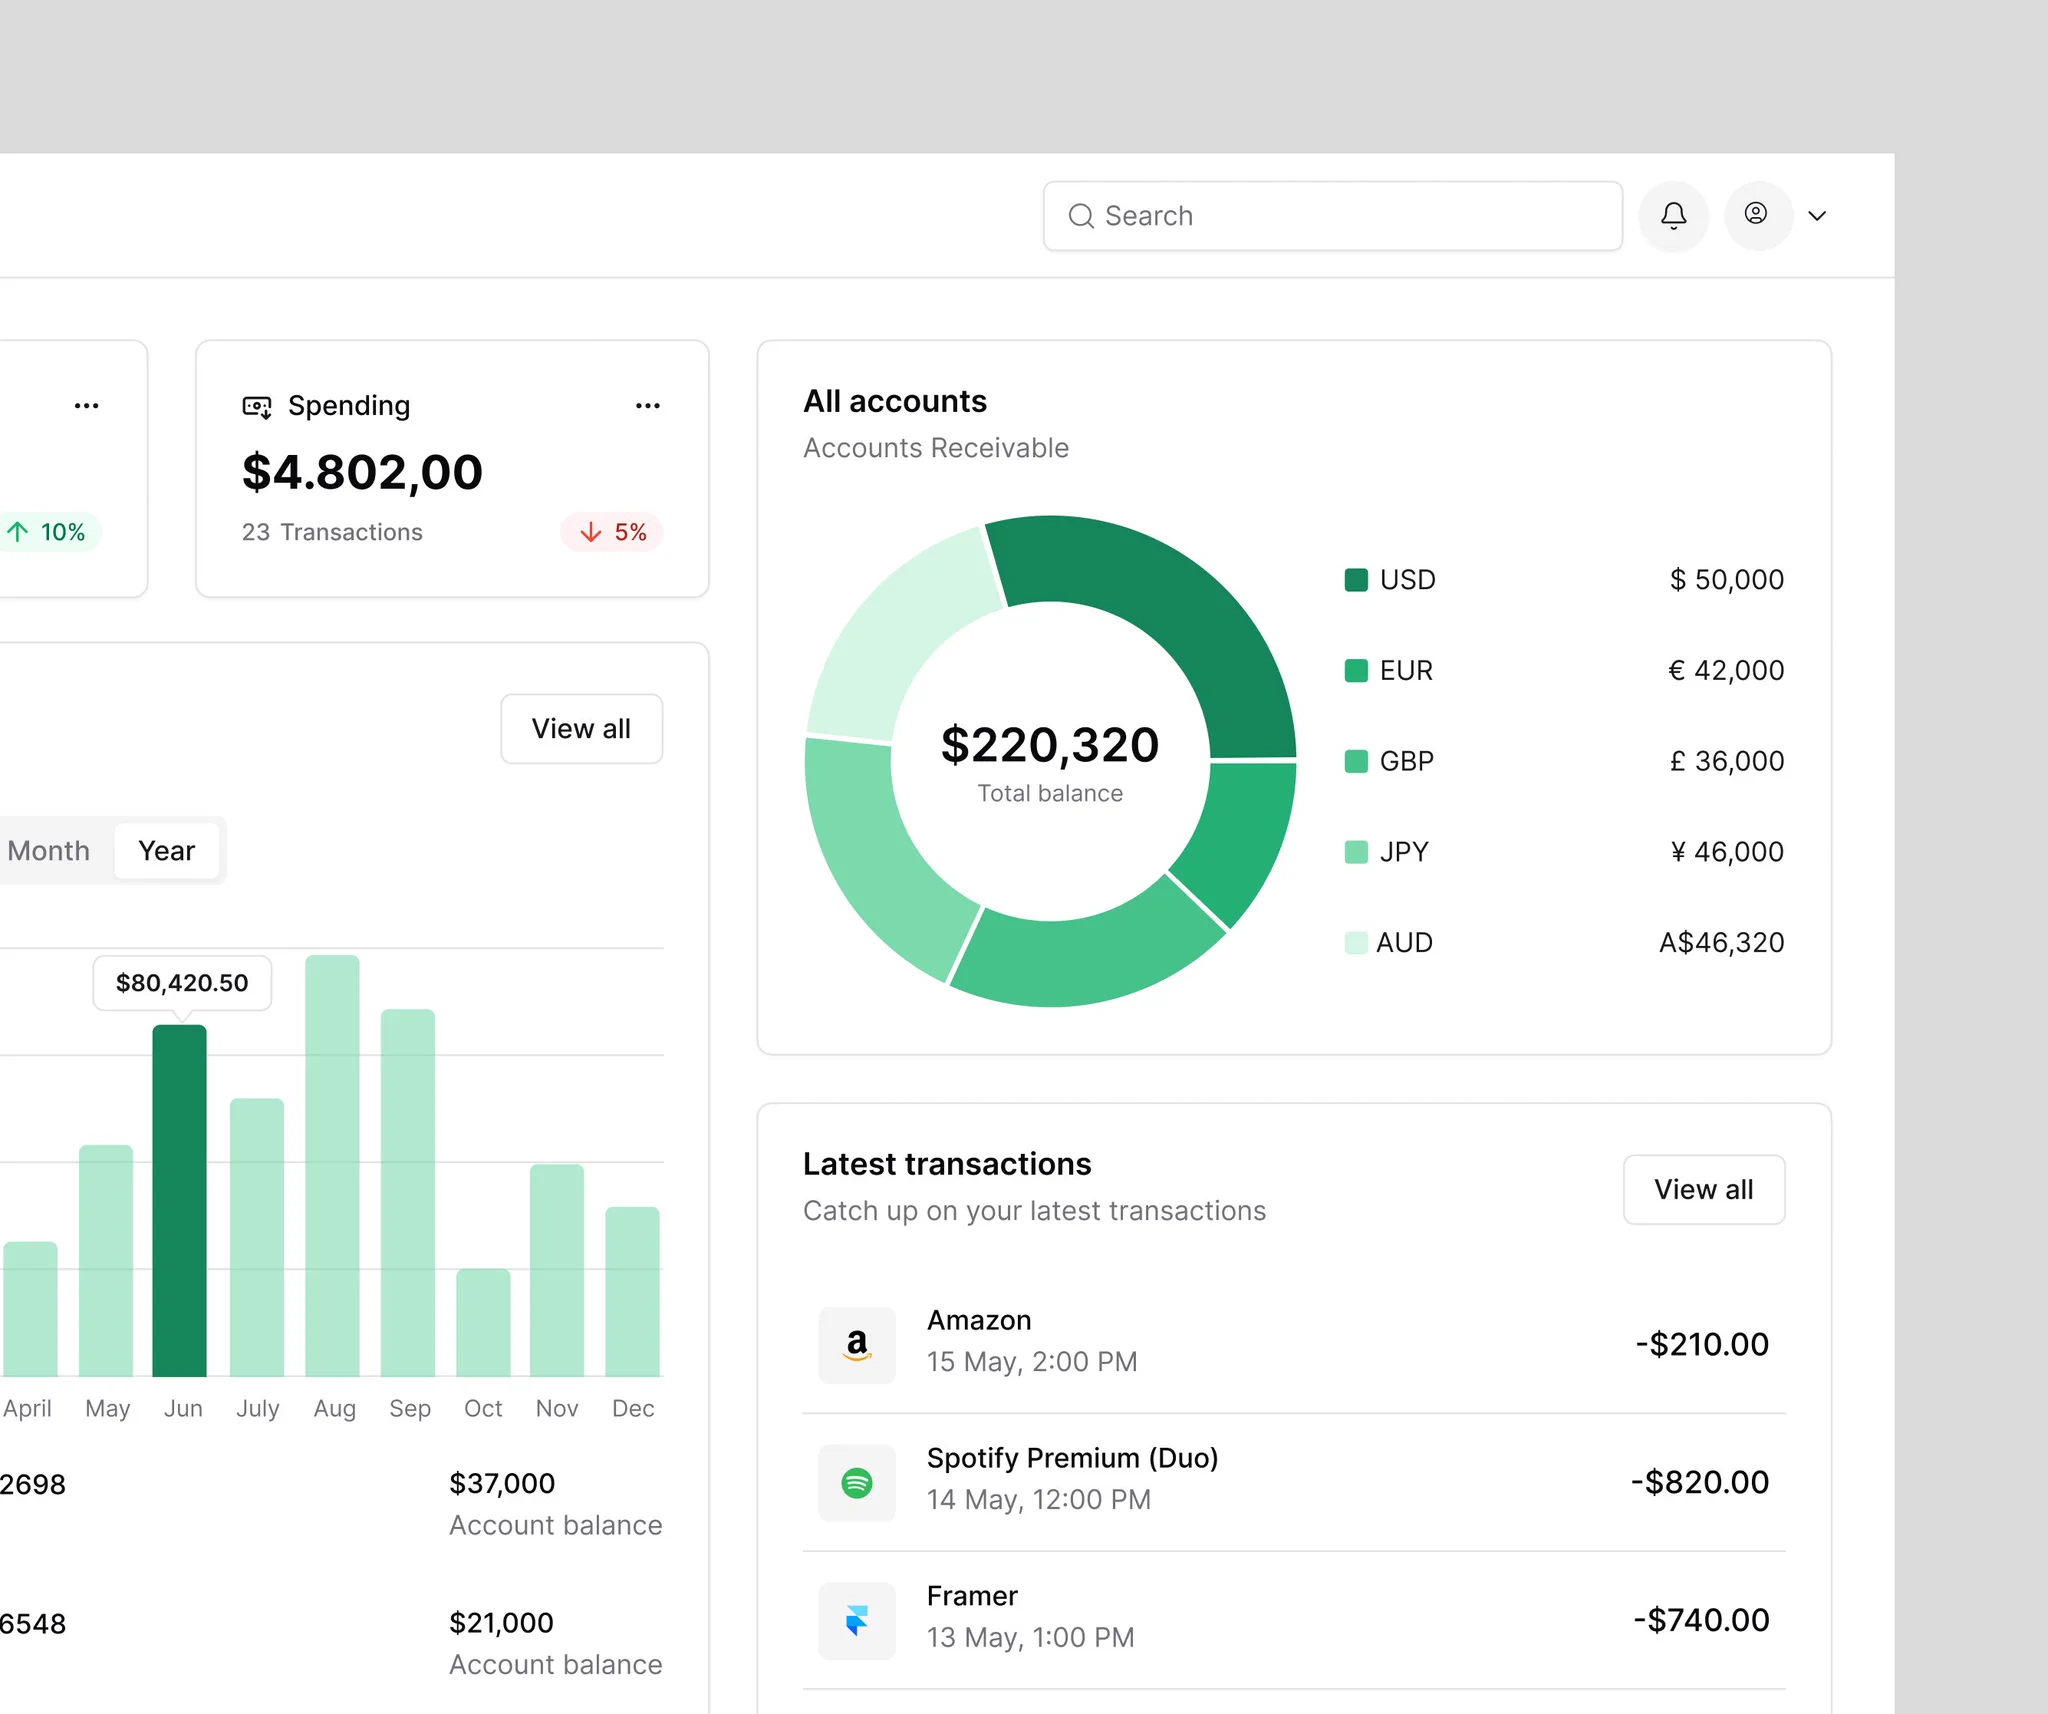The height and width of the screenshot is (1714, 2048).
Task: Select the Oct bar in chart
Action: 483,1322
